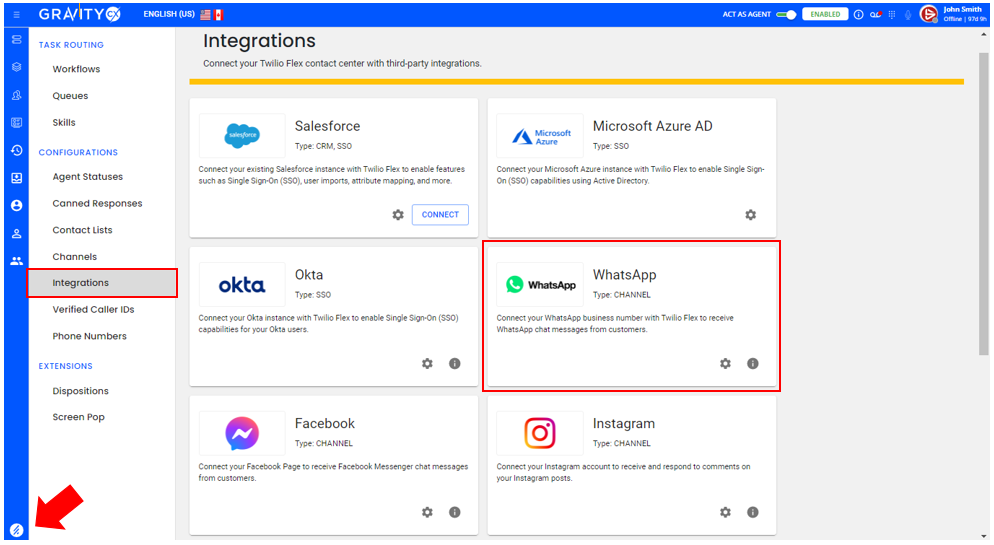Click the WhatsApp logo image

[x=540, y=285]
